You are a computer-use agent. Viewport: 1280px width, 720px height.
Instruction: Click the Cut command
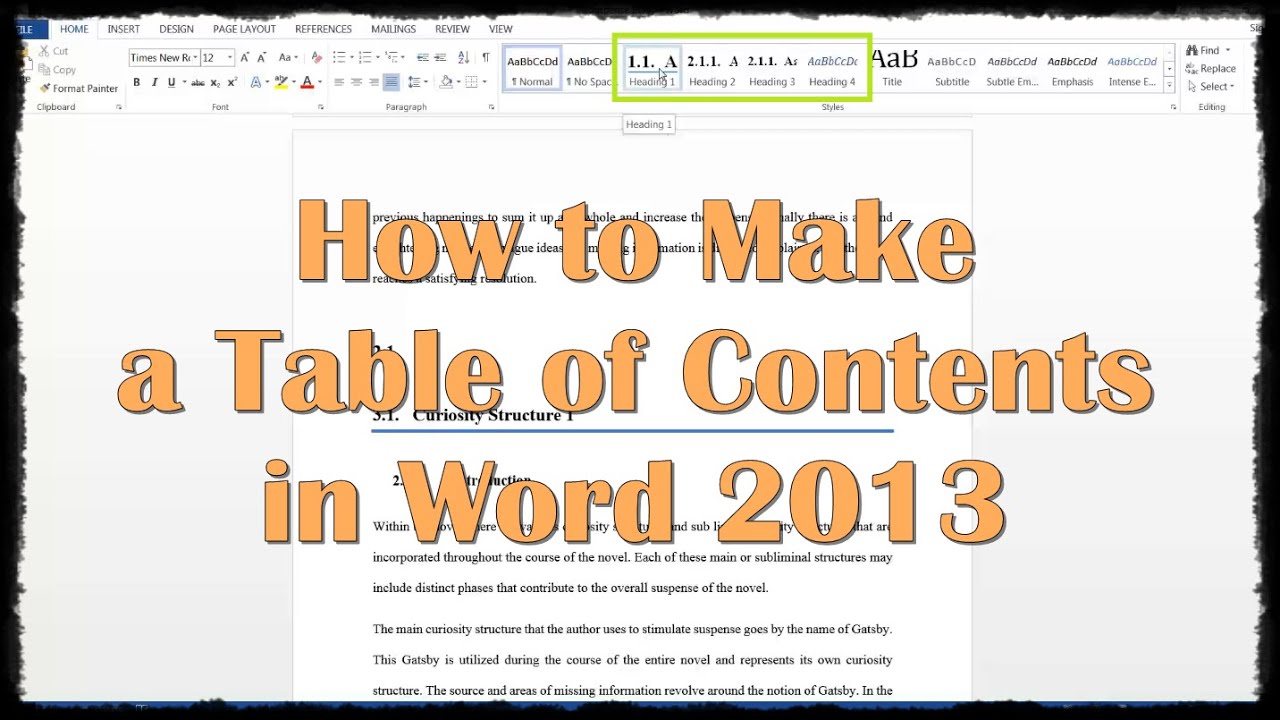click(53, 51)
